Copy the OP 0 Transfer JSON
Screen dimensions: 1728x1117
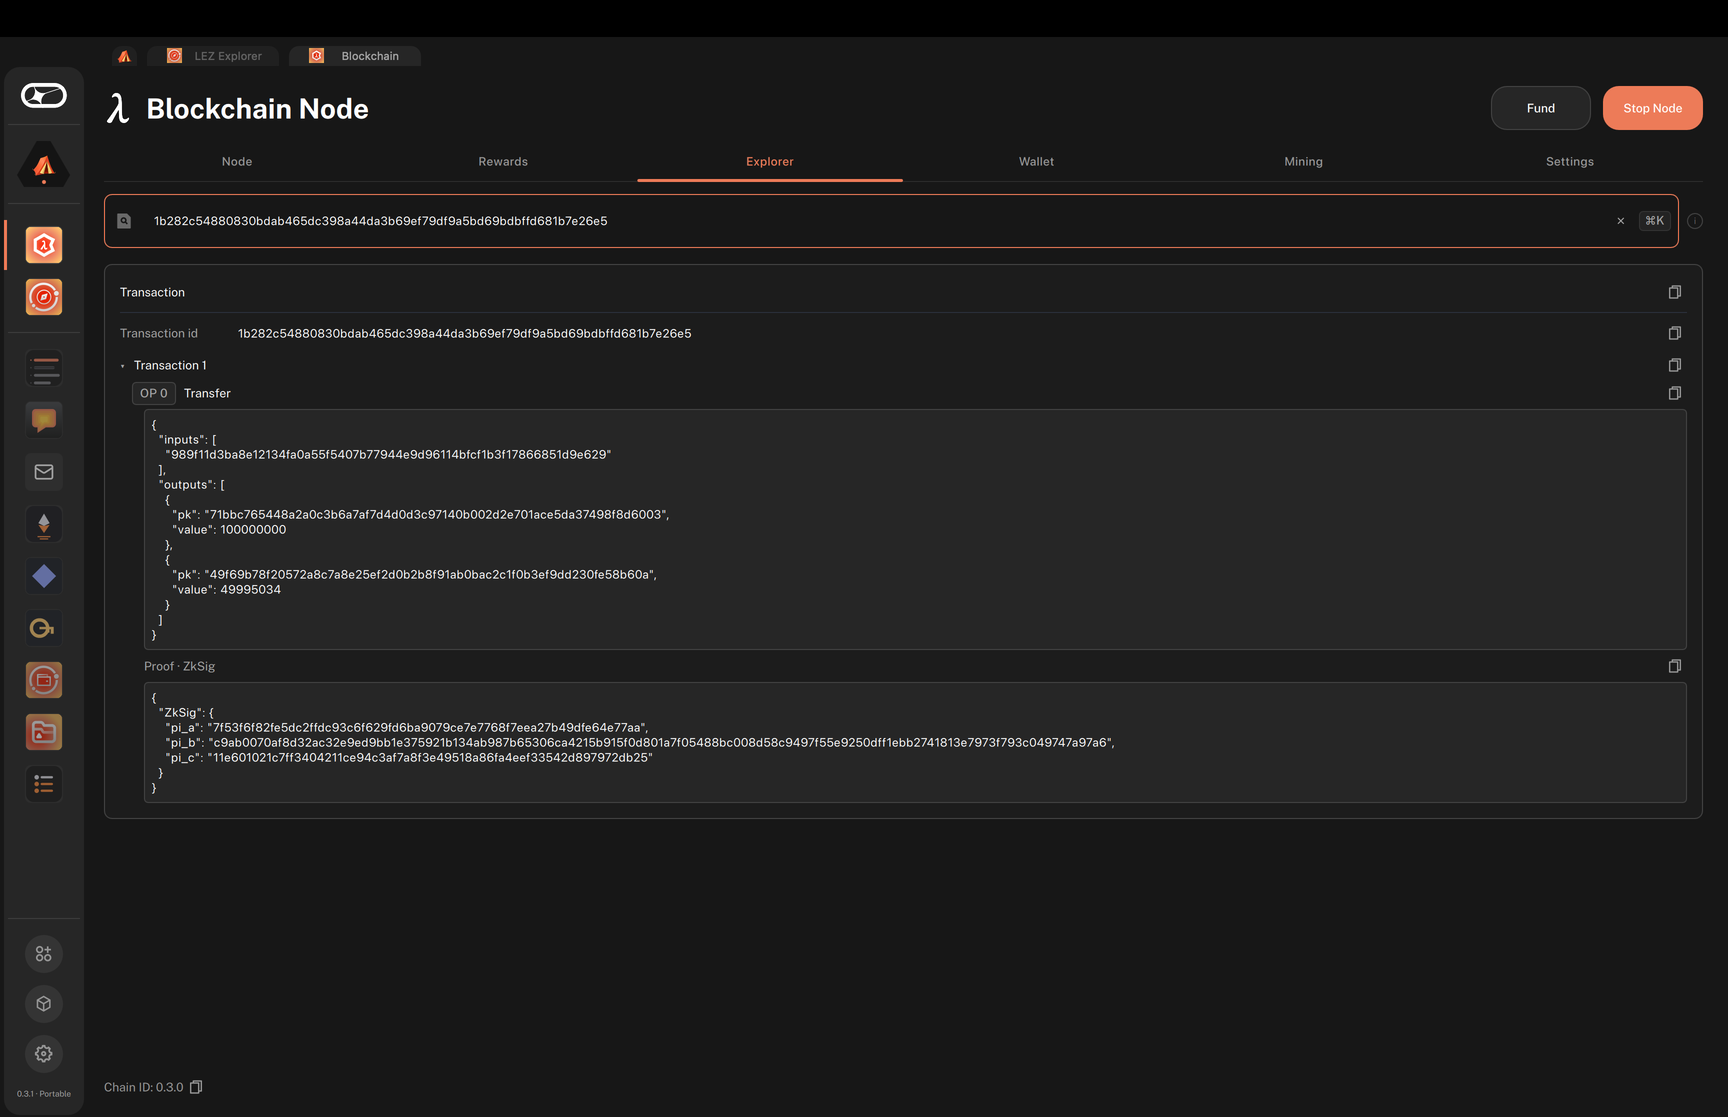pos(1675,393)
